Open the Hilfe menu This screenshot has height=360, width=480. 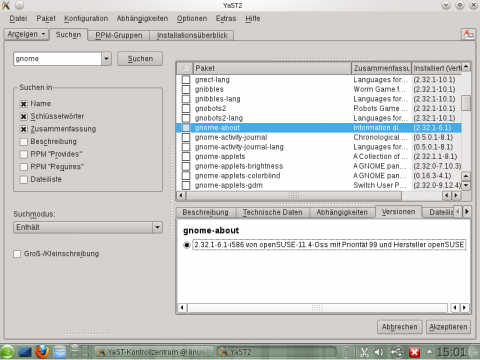click(253, 19)
